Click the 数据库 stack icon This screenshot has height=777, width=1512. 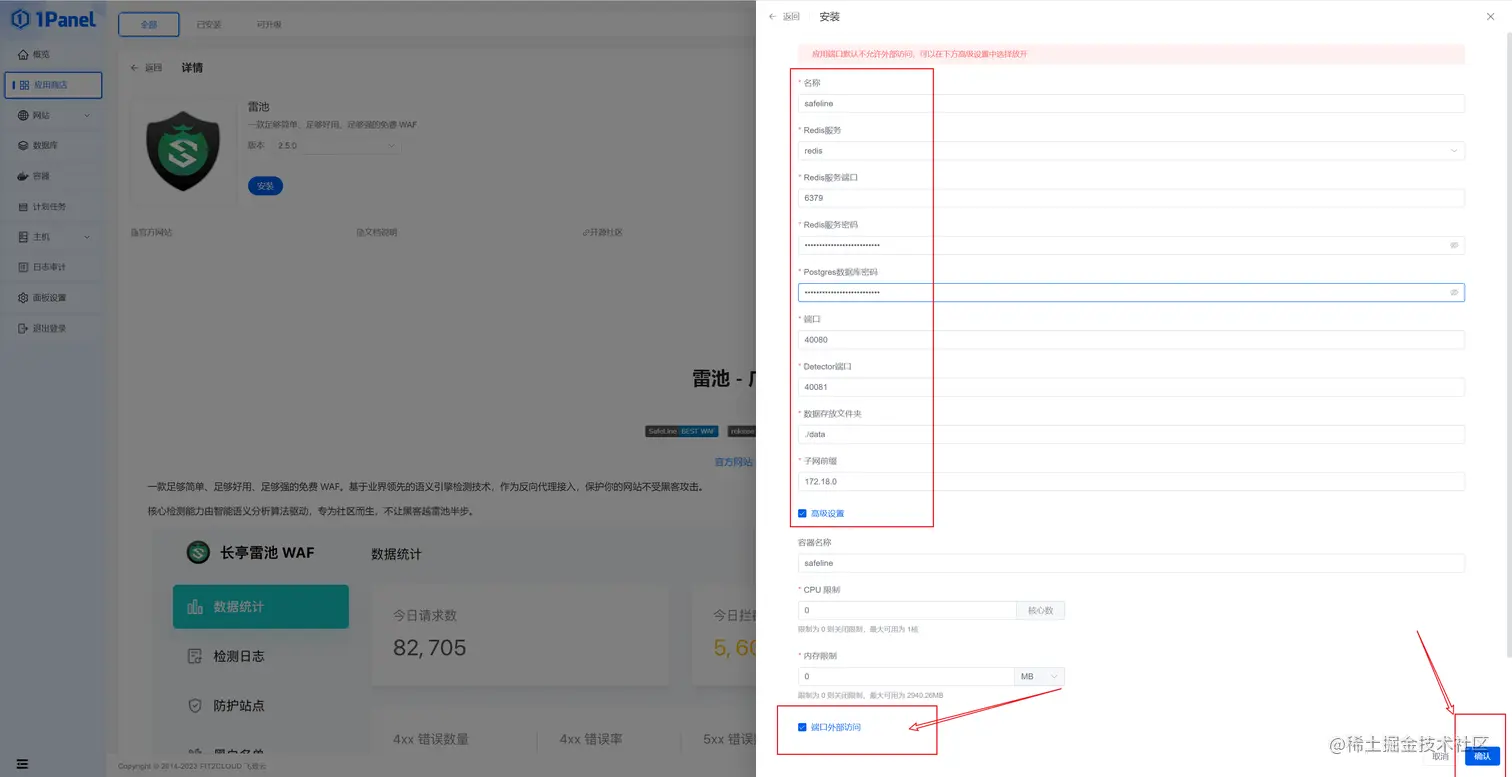(x=23, y=145)
